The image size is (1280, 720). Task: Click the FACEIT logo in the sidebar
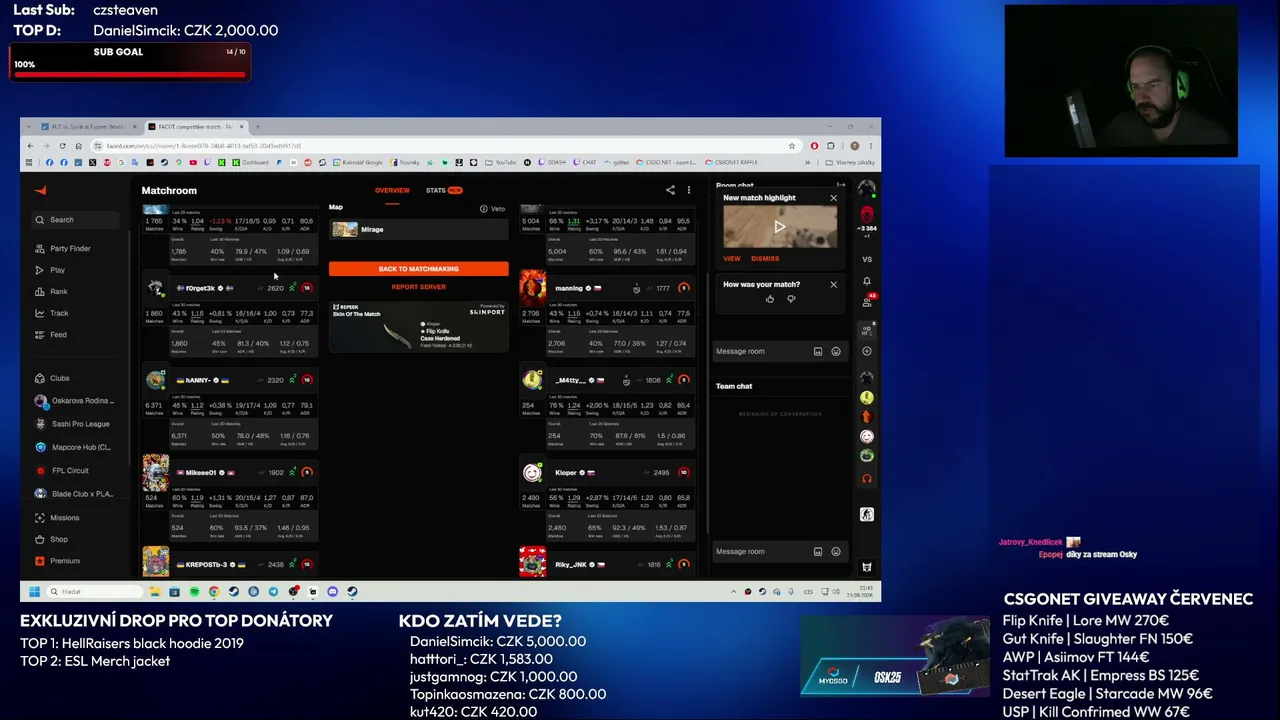(40, 190)
